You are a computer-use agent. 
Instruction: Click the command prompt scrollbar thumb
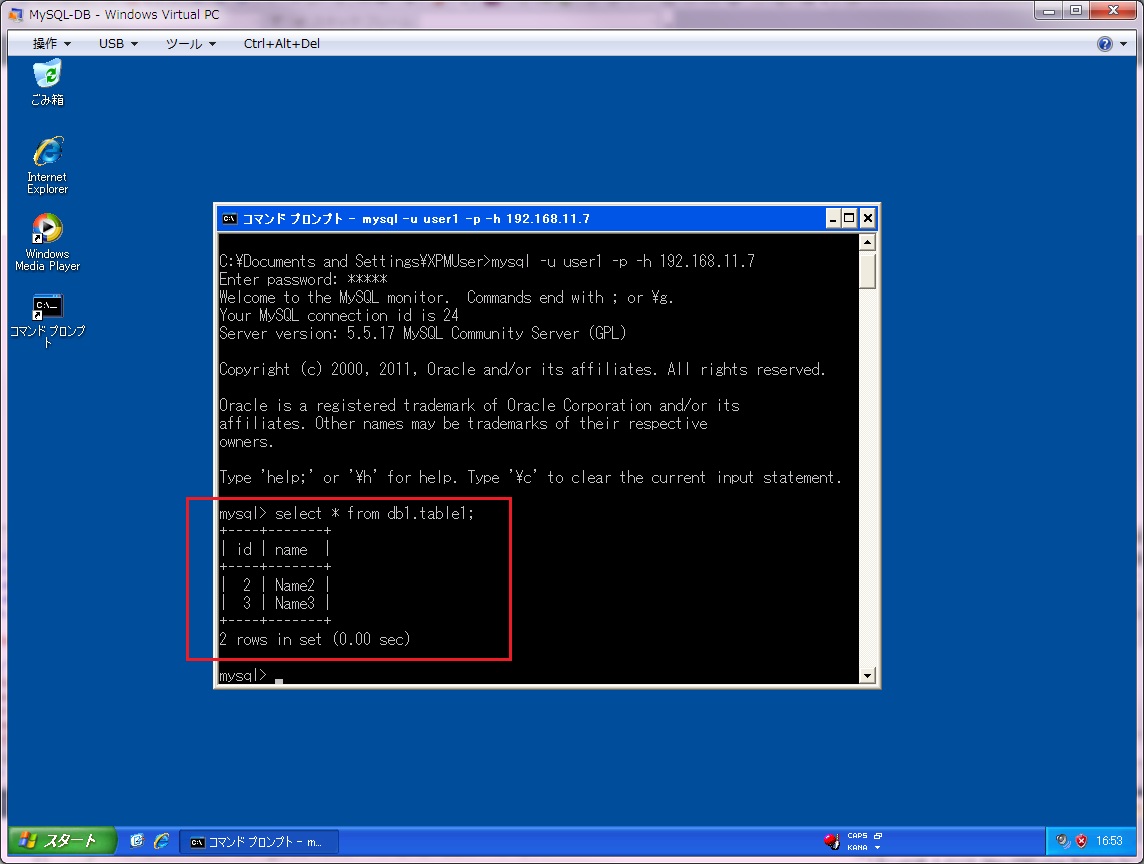[867, 270]
